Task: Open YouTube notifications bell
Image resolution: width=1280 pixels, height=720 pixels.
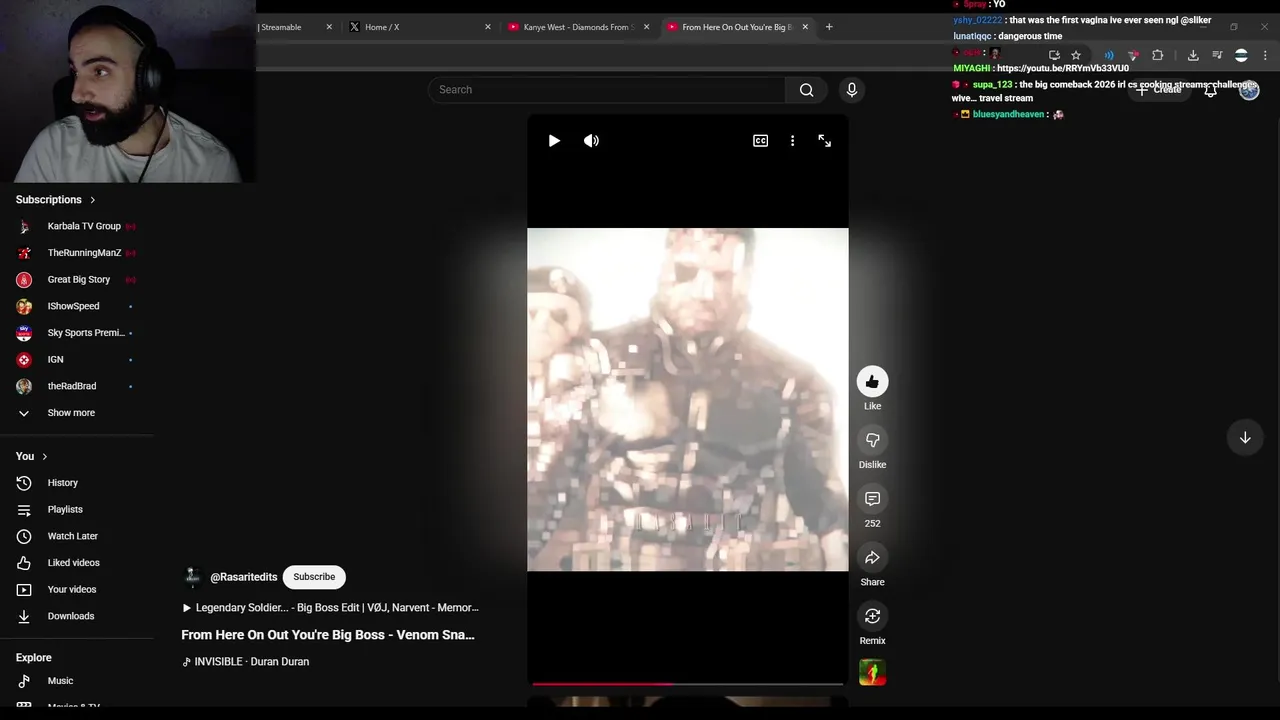Action: point(1210,90)
